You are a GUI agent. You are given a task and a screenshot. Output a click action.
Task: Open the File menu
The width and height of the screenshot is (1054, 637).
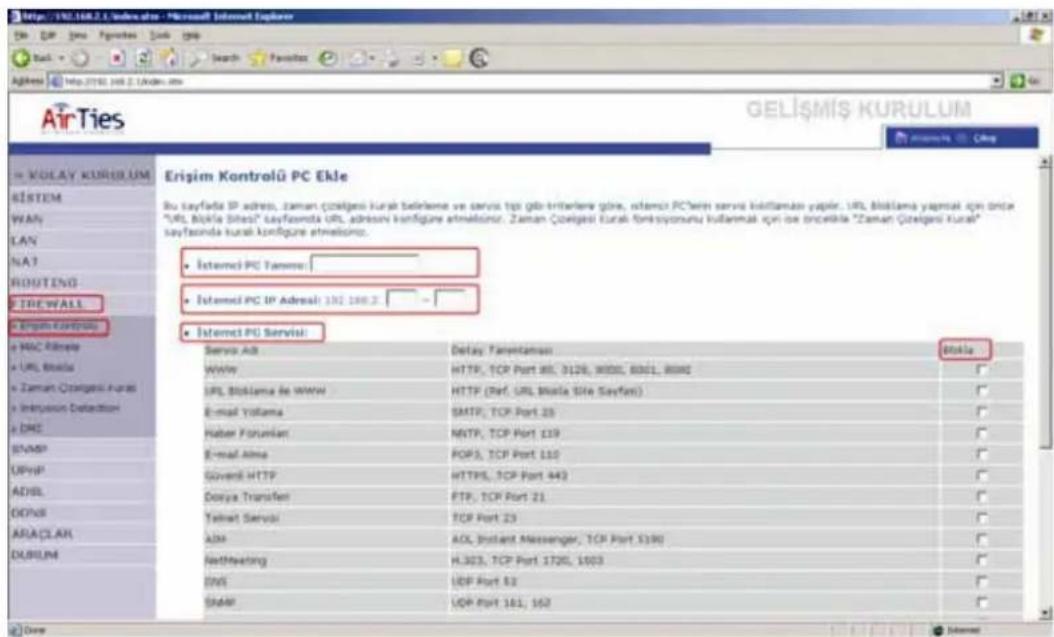[x=19, y=35]
